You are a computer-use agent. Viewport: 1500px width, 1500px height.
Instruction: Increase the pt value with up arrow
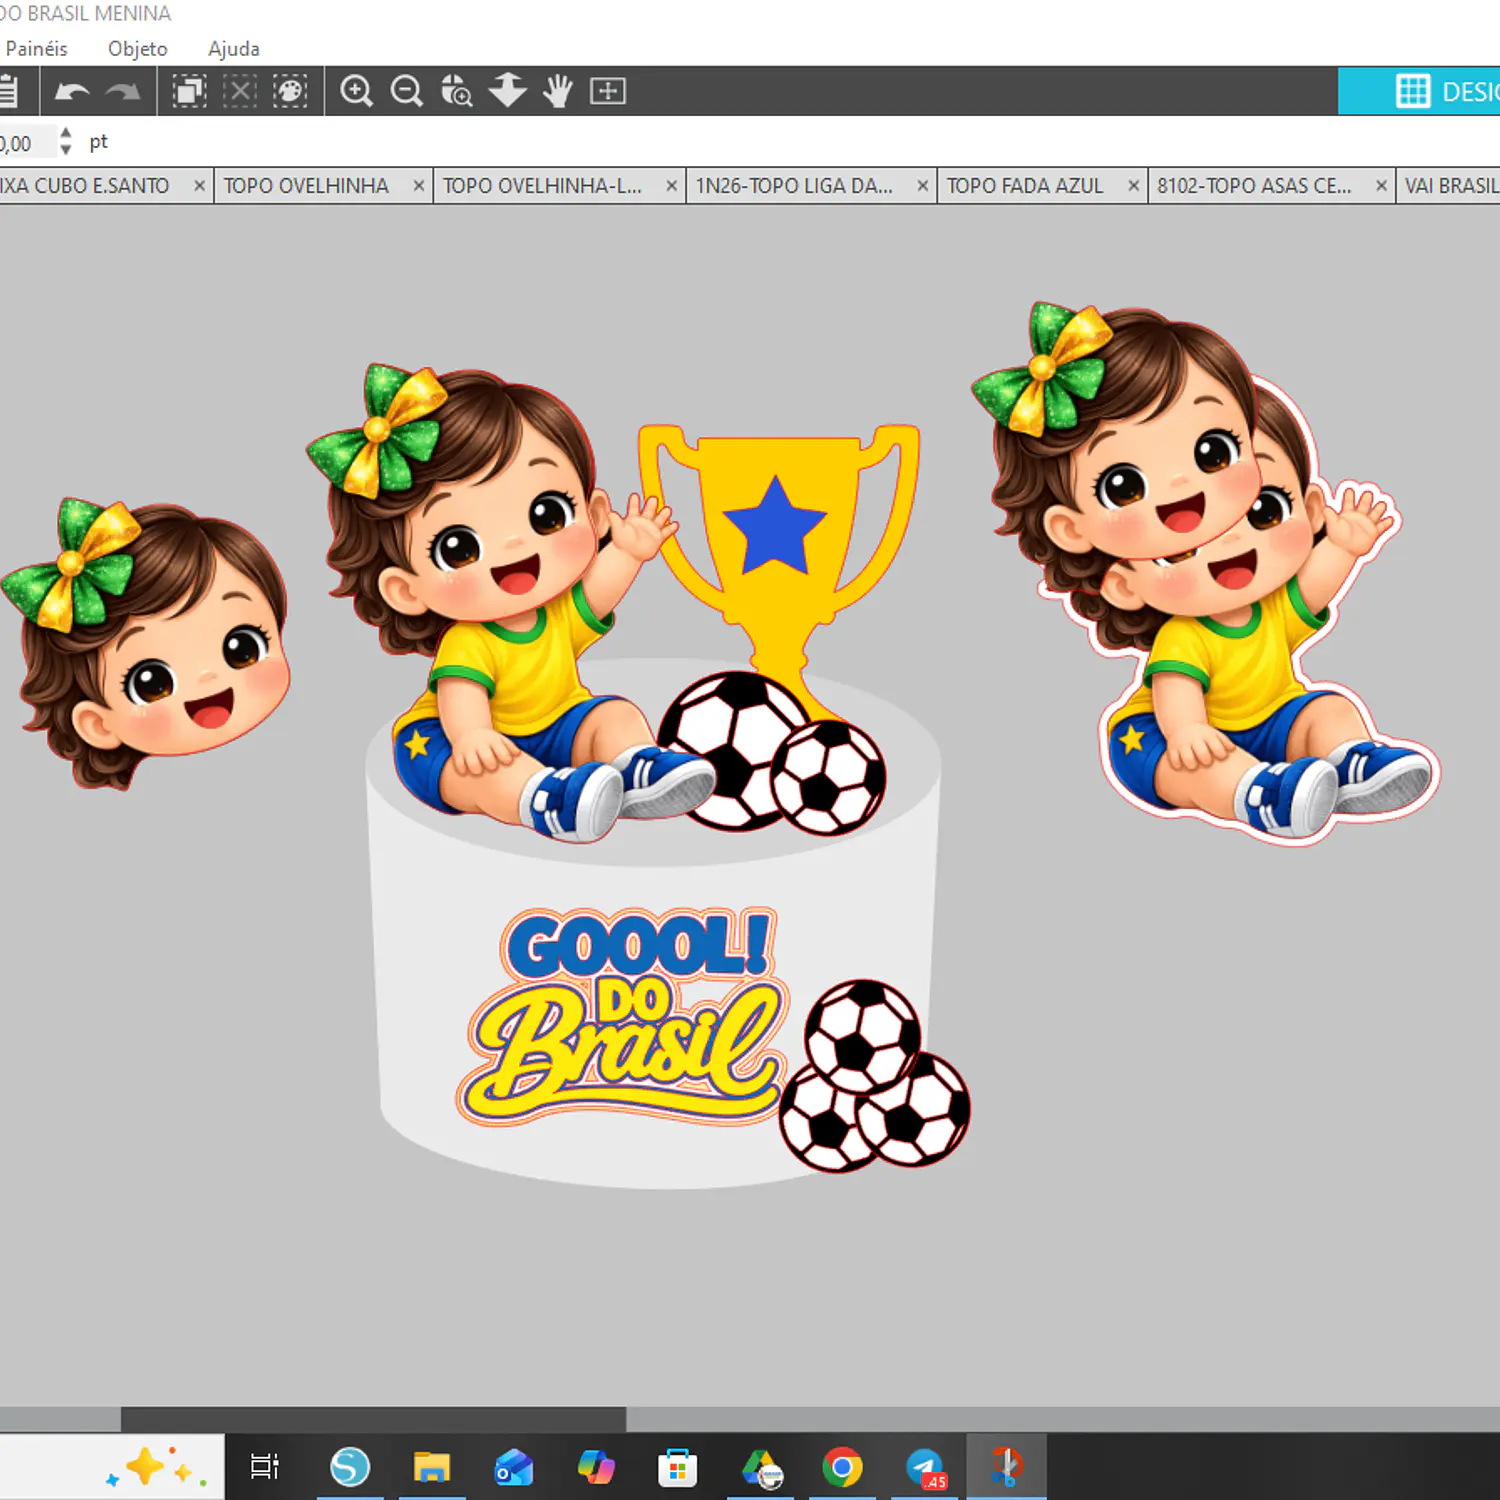point(66,132)
